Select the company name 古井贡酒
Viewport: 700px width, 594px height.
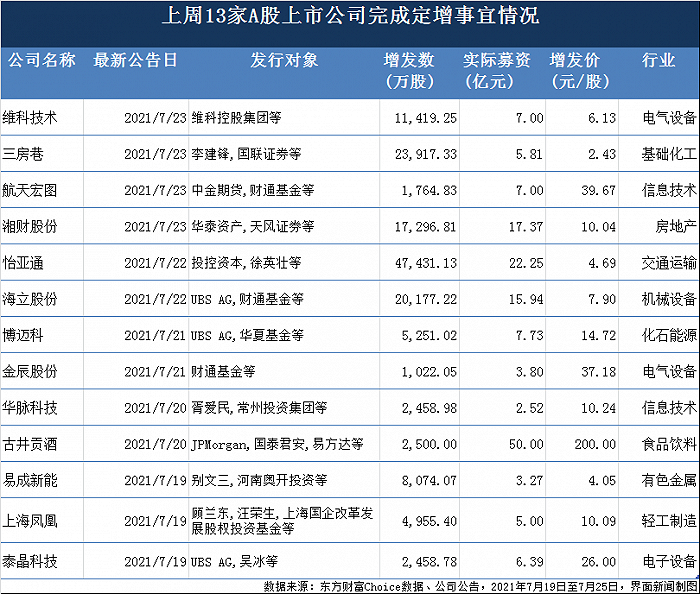pyautogui.click(x=30, y=444)
